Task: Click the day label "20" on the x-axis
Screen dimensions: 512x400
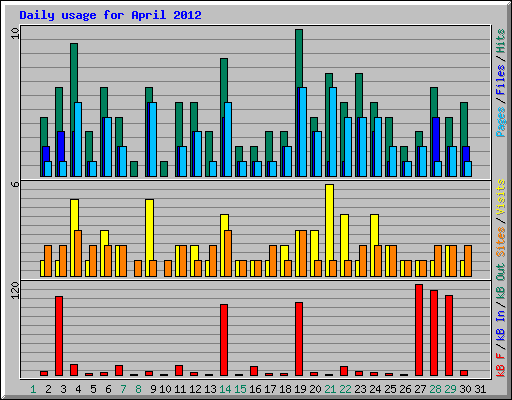Action: (x=315, y=389)
